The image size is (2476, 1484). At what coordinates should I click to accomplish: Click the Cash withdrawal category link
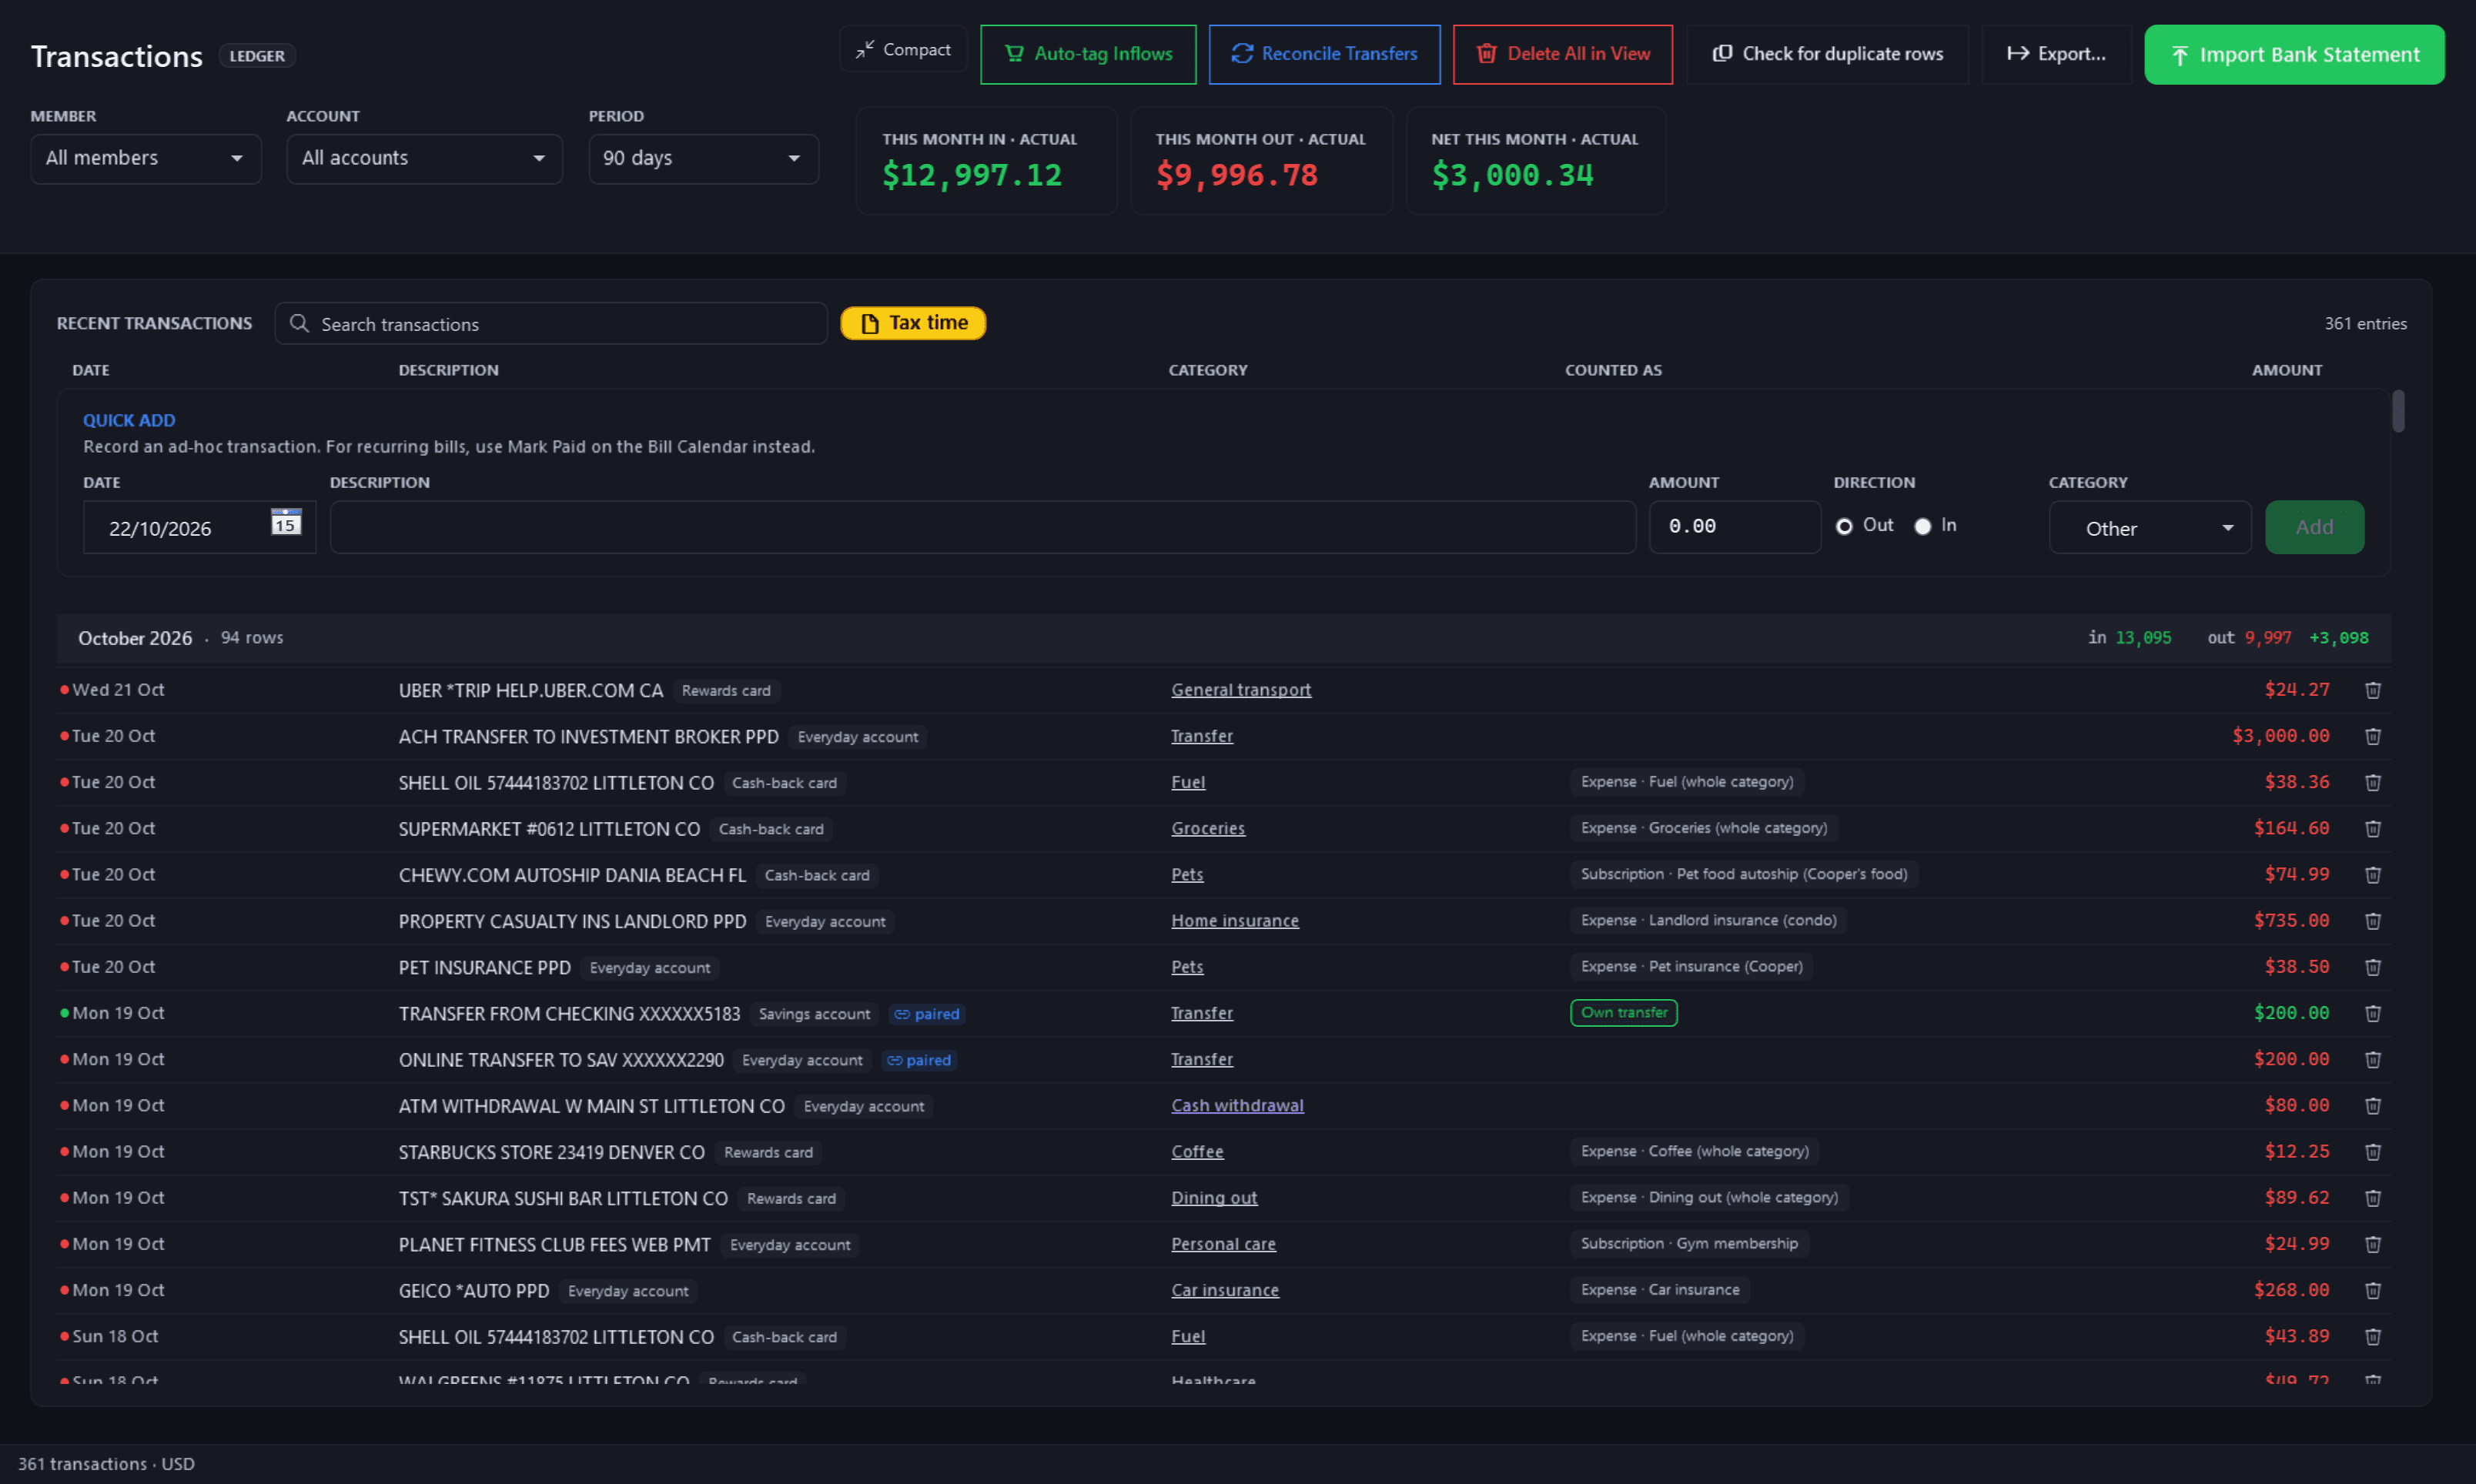[1237, 1105]
